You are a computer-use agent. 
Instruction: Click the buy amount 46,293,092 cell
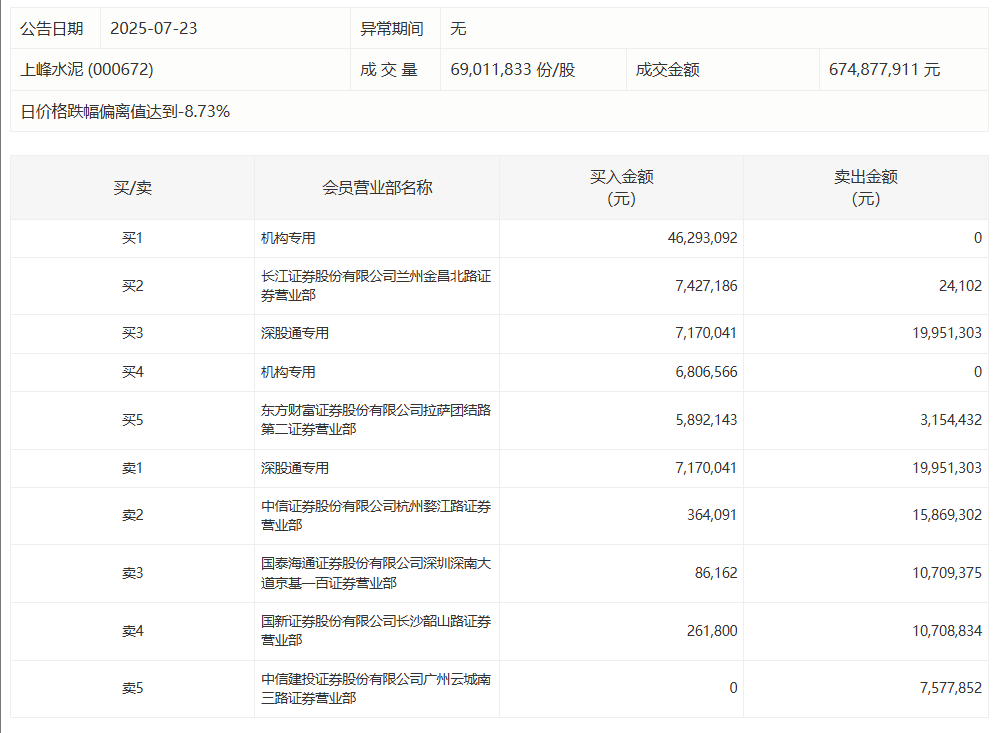pos(702,238)
